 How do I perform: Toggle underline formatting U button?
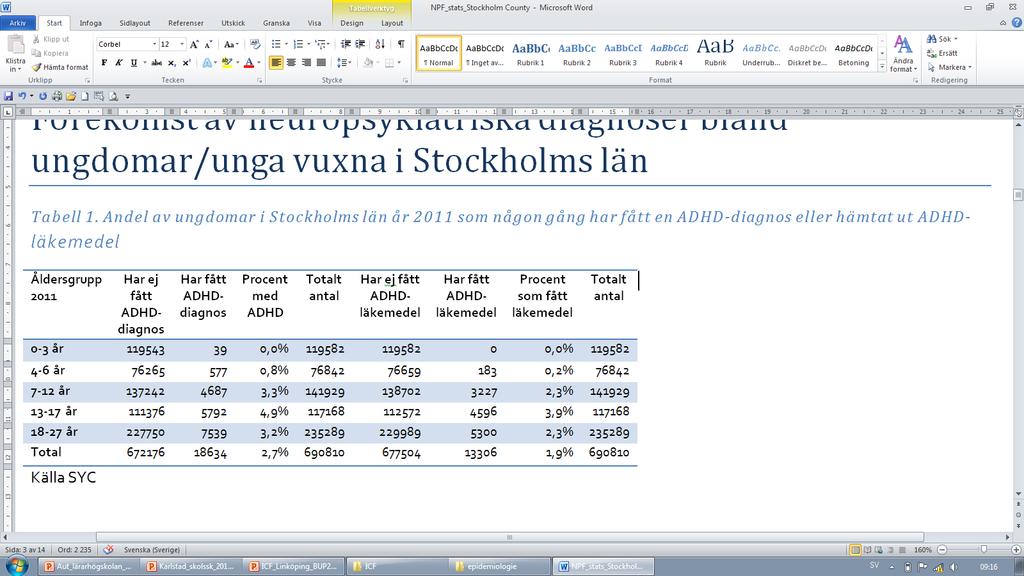coord(134,63)
